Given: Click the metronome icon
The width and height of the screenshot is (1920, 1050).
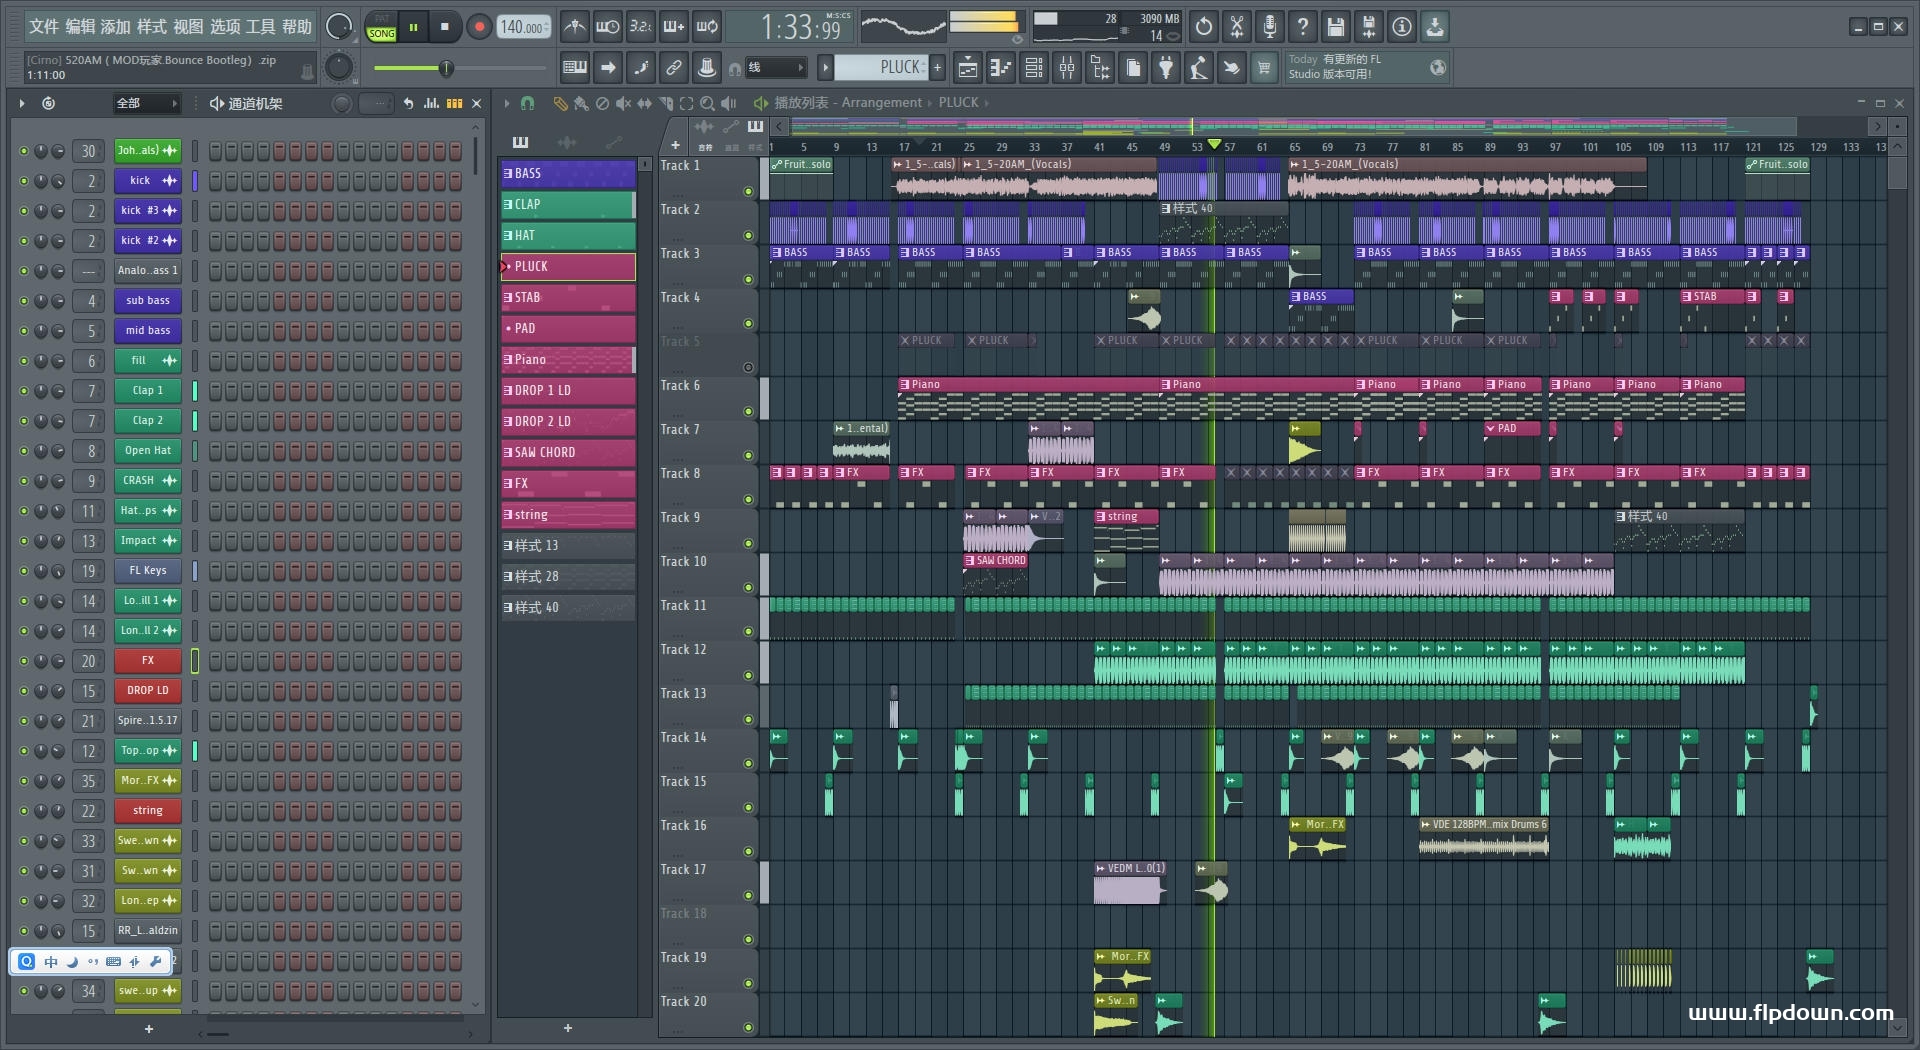Looking at the screenshot, I should pyautogui.click(x=574, y=27).
